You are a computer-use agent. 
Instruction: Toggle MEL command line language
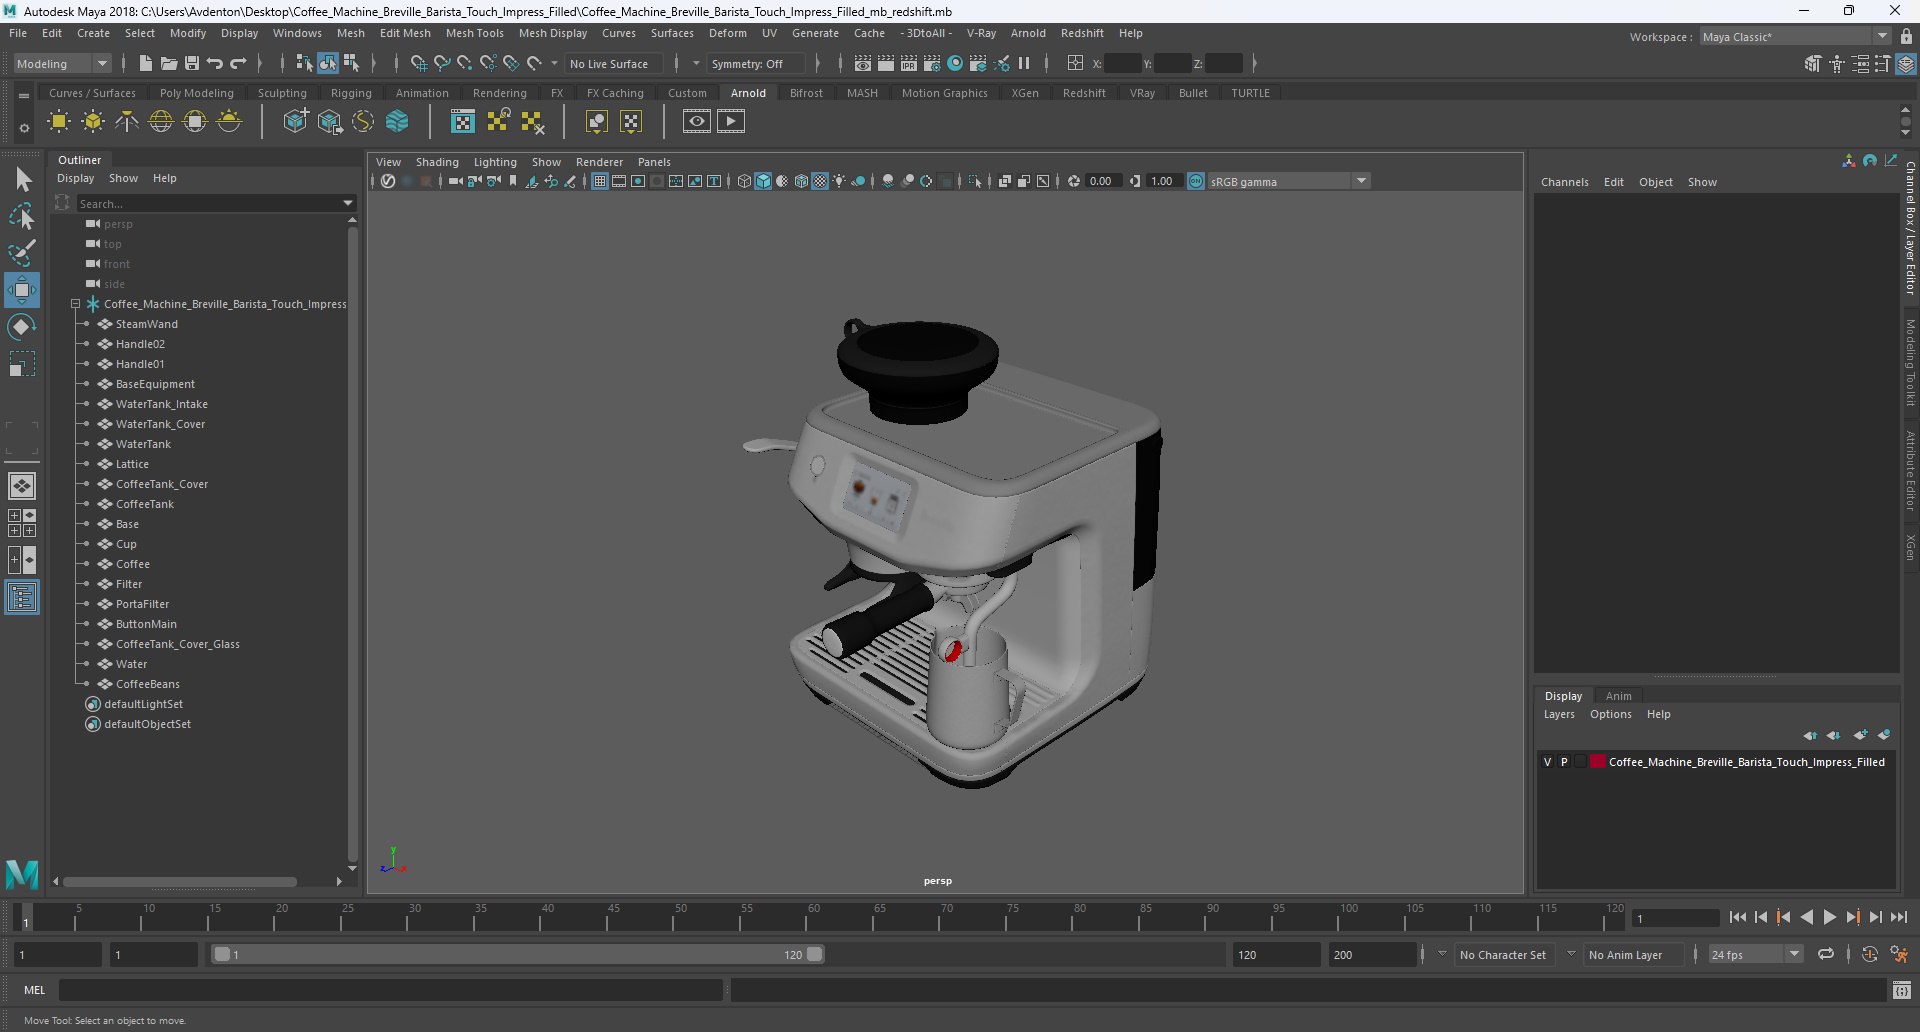(35, 990)
